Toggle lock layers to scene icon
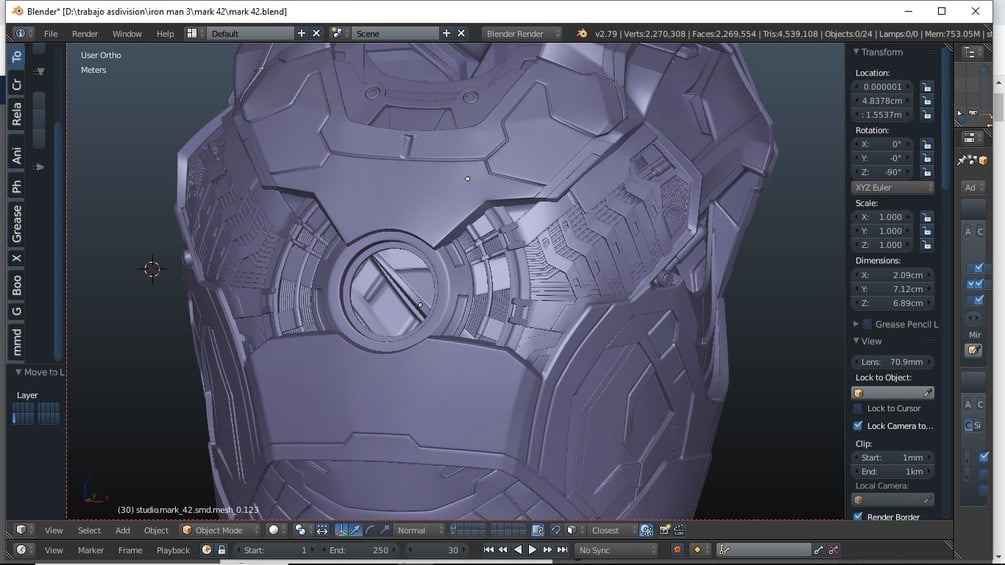This screenshot has height=565, width=1005. [x=538, y=530]
